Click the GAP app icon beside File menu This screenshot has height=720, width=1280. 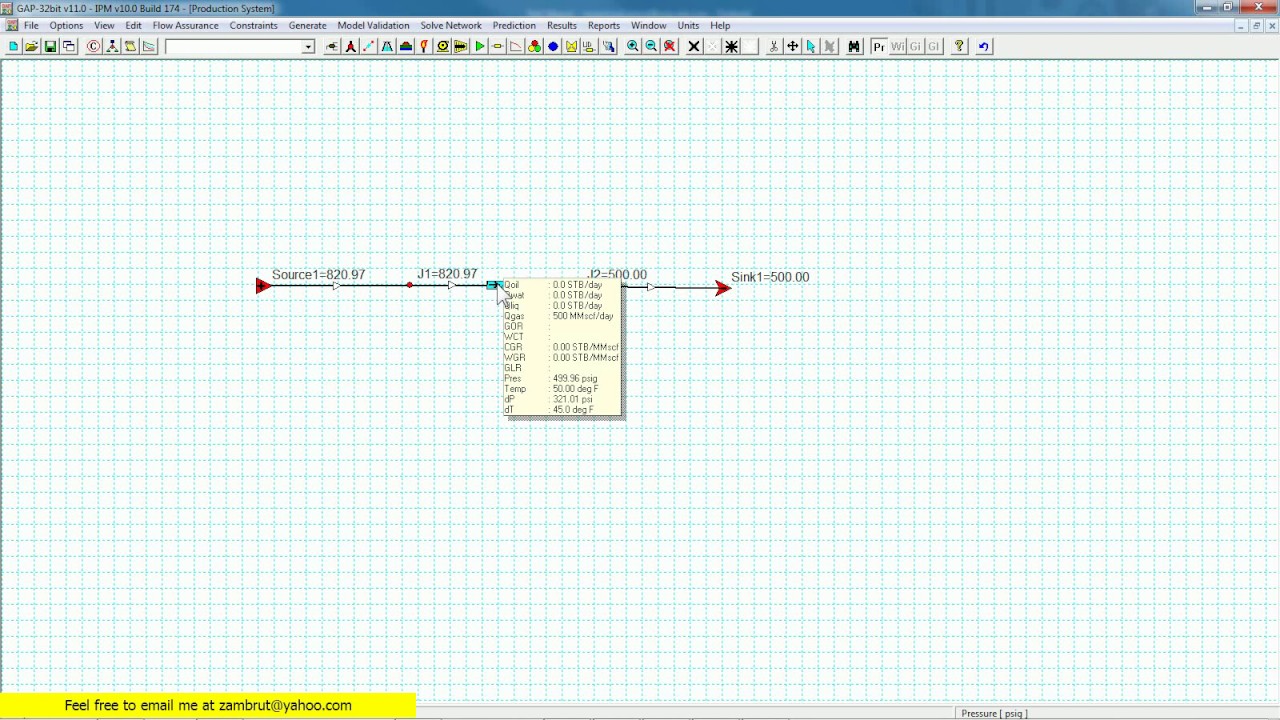(x=12, y=25)
